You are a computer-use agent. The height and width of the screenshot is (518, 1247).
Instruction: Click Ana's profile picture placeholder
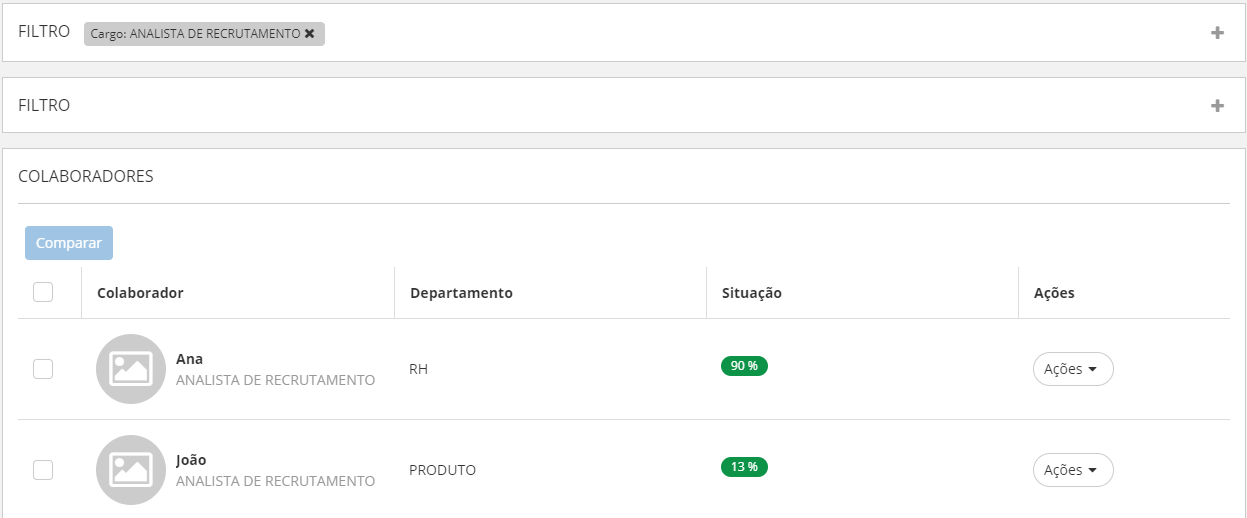pos(130,369)
